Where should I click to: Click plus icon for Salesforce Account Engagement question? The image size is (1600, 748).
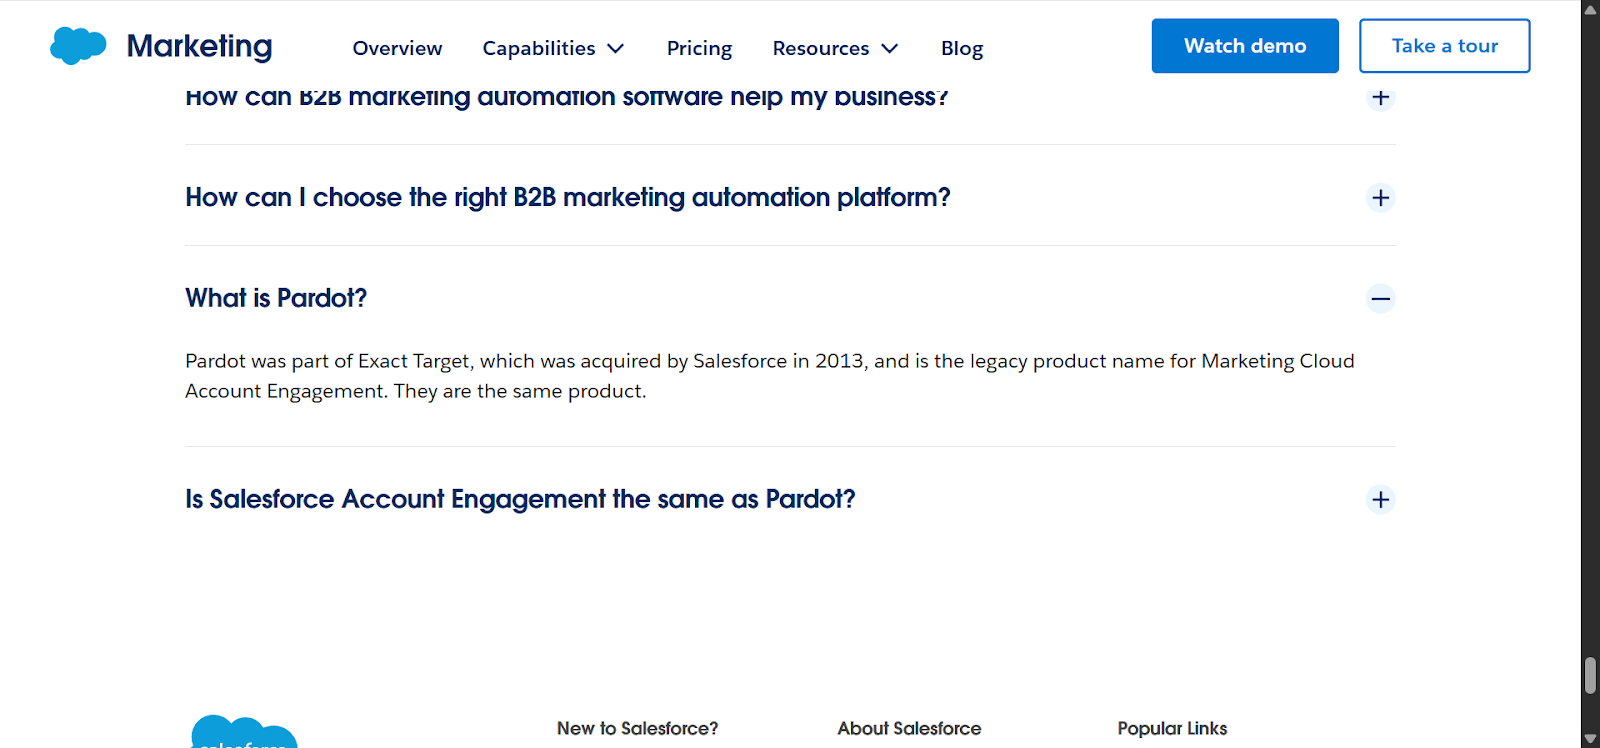pyautogui.click(x=1380, y=499)
